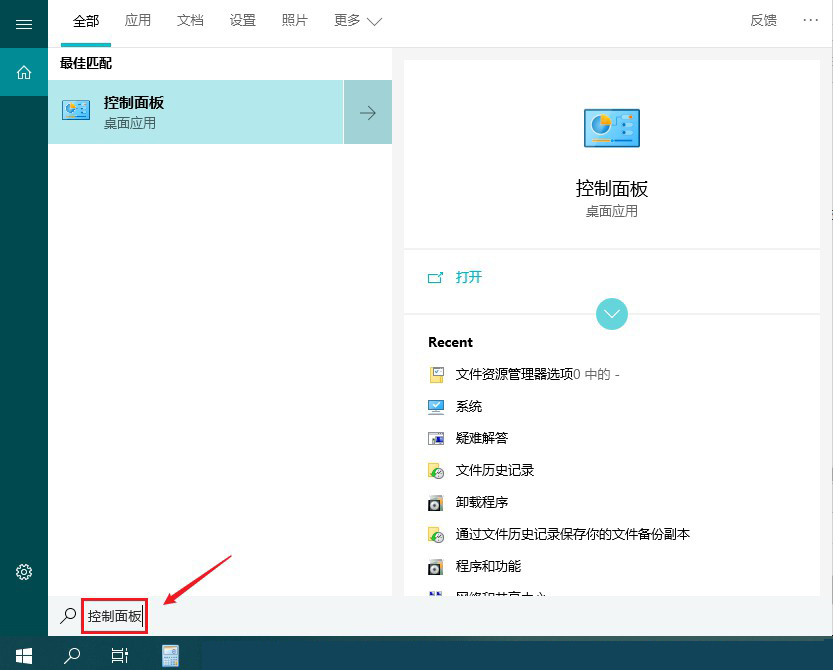
Task: Click the Windows Start button
Action: click(x=24, y=656)
